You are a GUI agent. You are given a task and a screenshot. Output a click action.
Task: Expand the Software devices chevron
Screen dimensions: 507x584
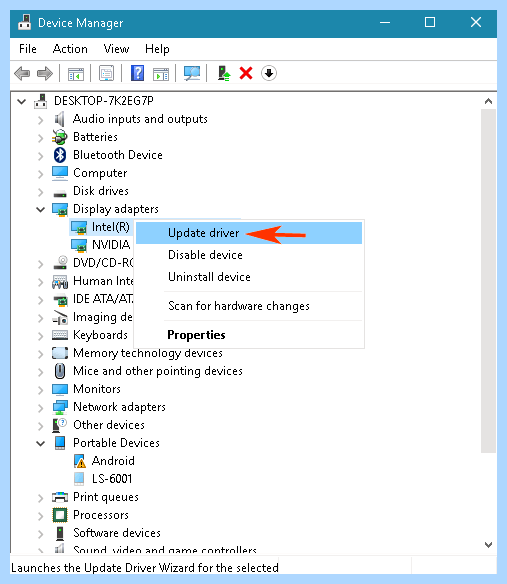(41, 533)
